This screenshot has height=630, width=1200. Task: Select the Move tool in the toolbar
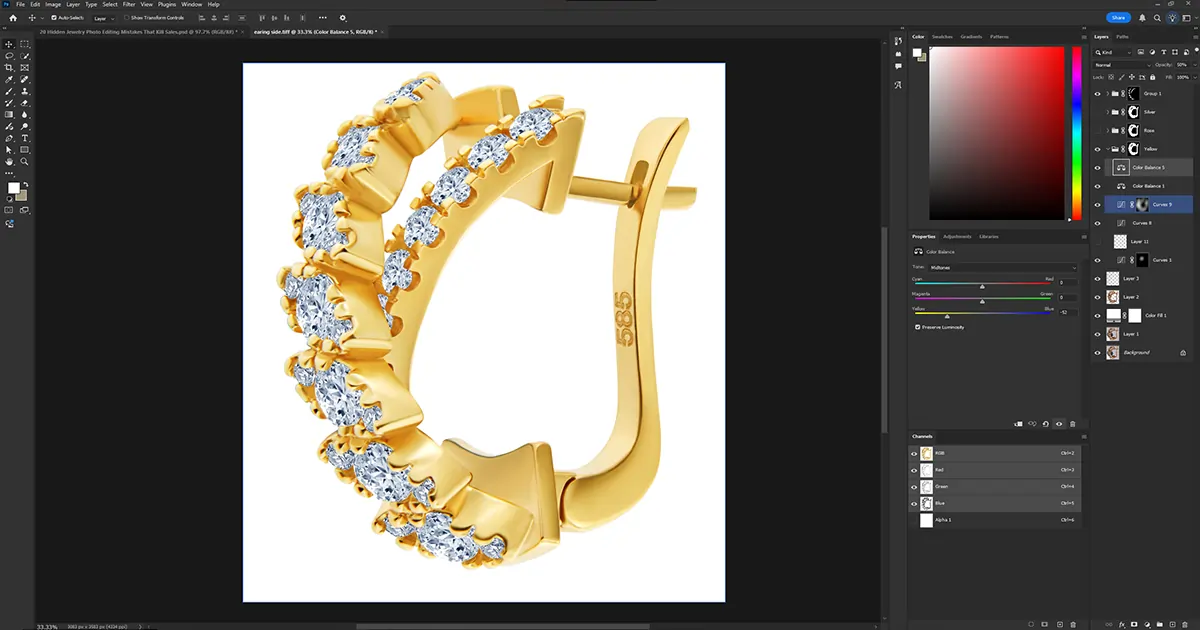point(10,44)
